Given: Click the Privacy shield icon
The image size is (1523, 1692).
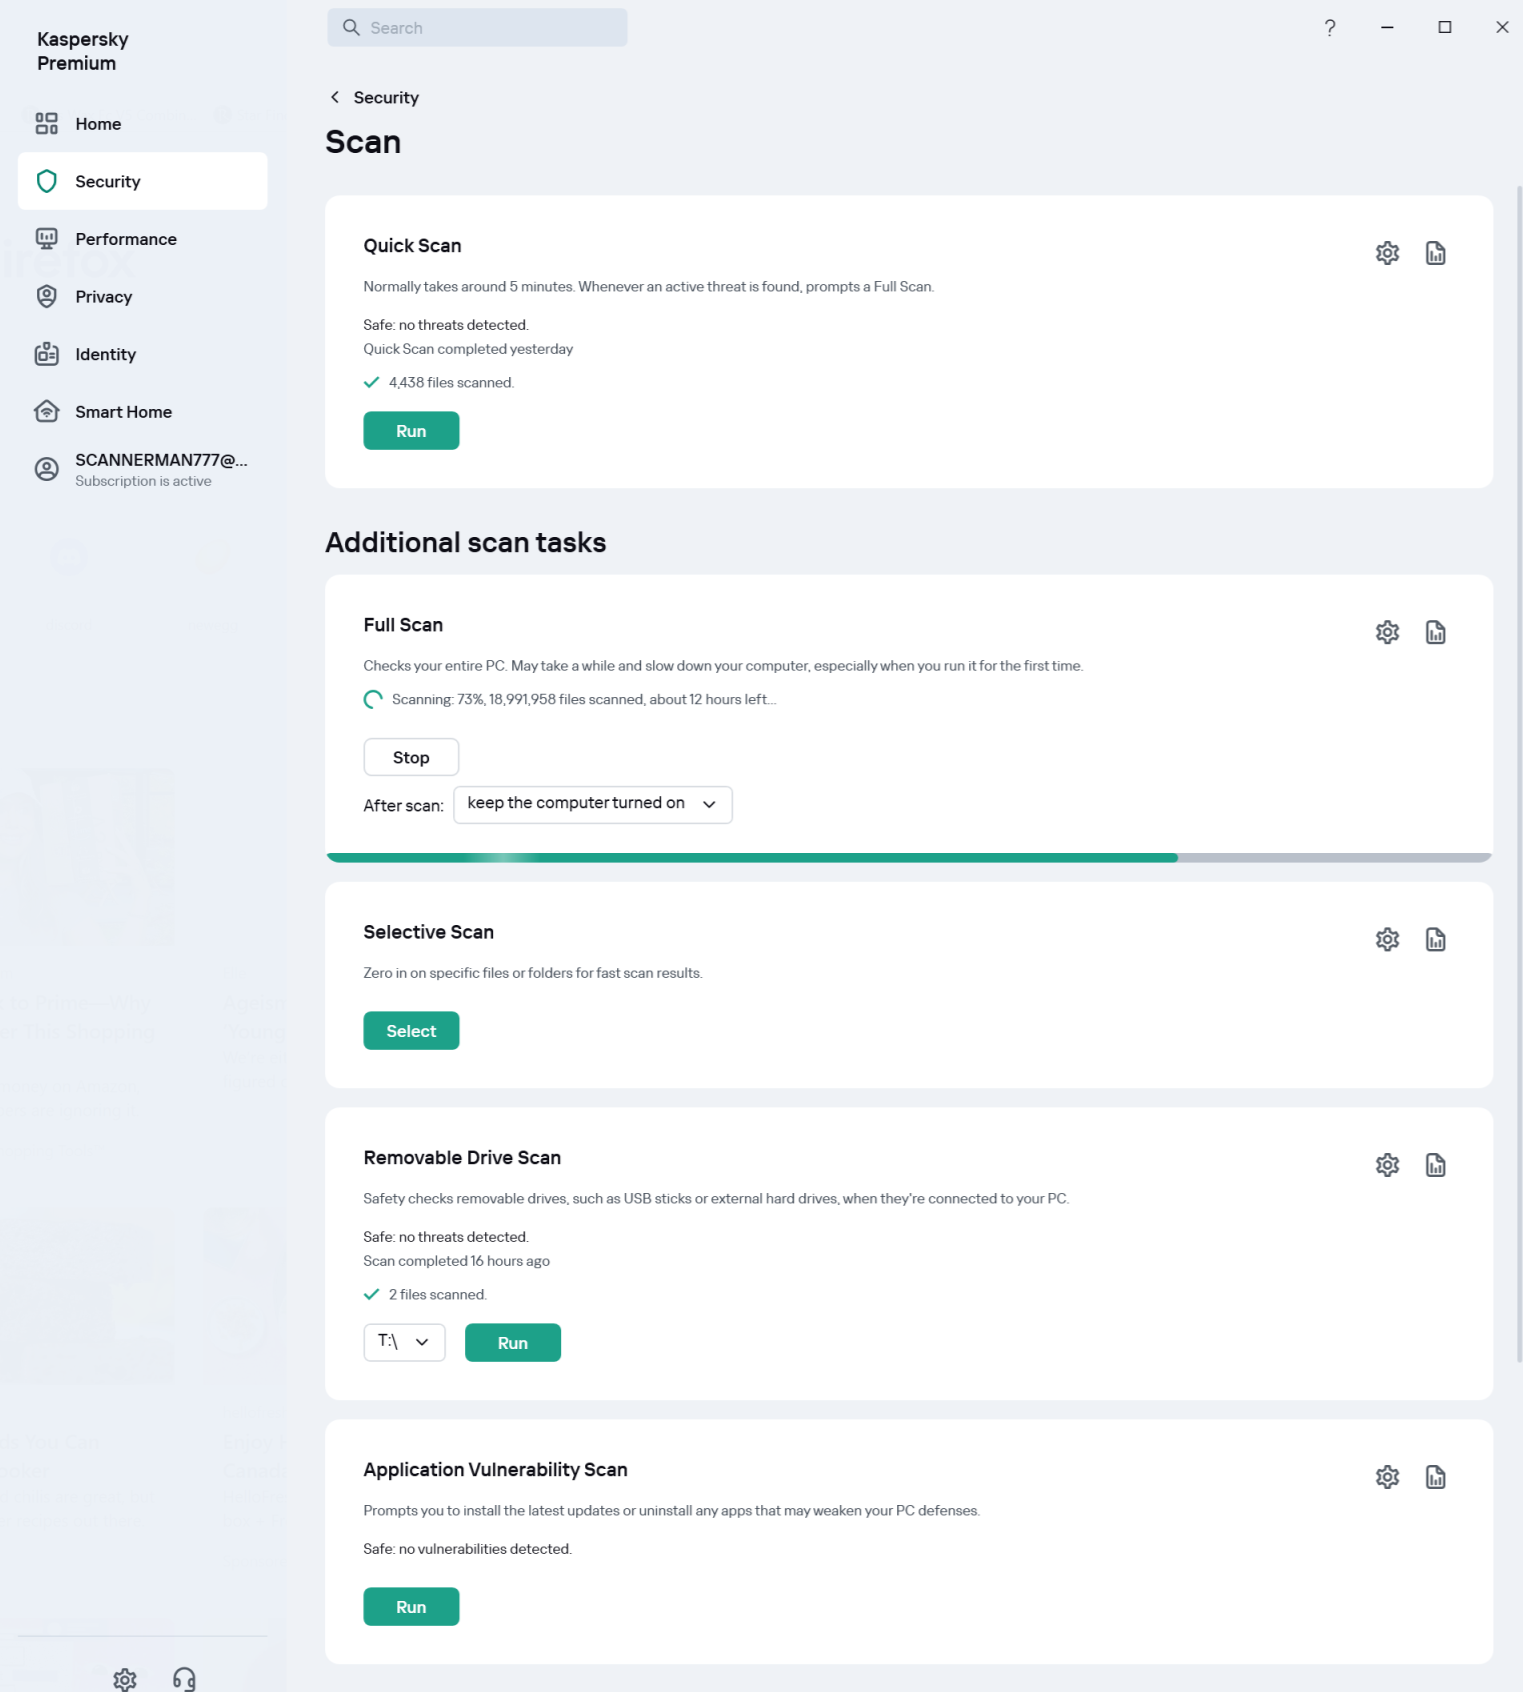Looking at the screenshot, I should coord(47,296).
